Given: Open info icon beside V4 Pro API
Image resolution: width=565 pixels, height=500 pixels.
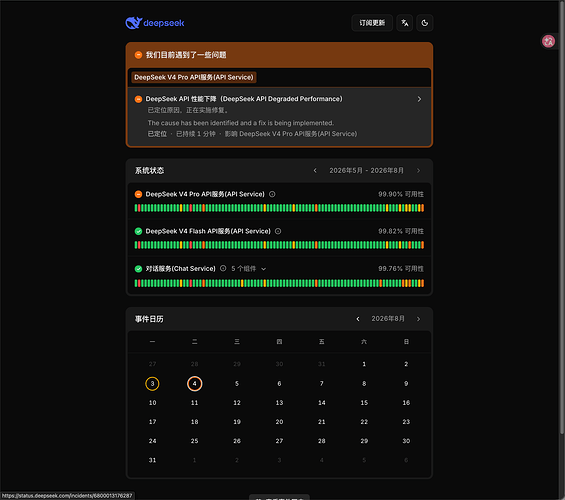Looking at the screenshot, I should click(x=272, y=194).
